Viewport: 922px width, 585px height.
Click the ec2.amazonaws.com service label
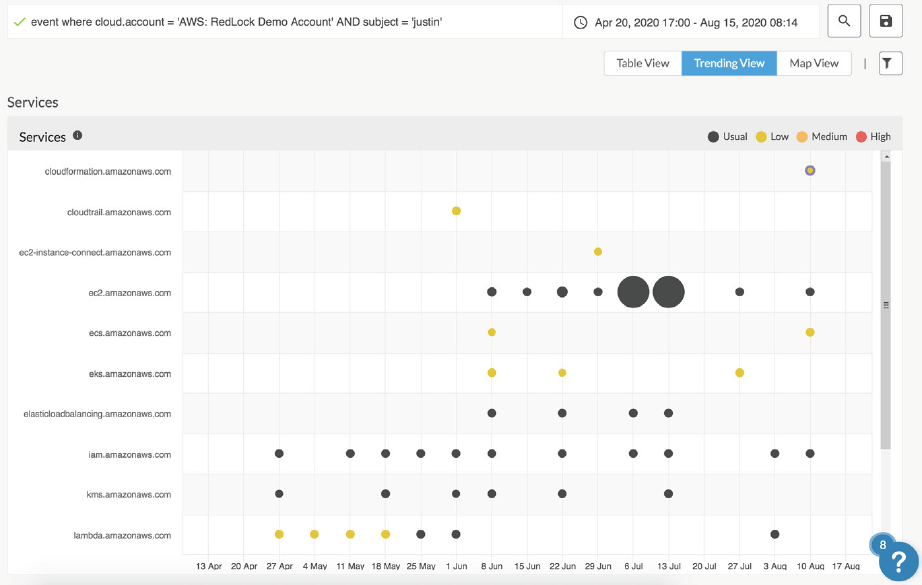point(129,293)
